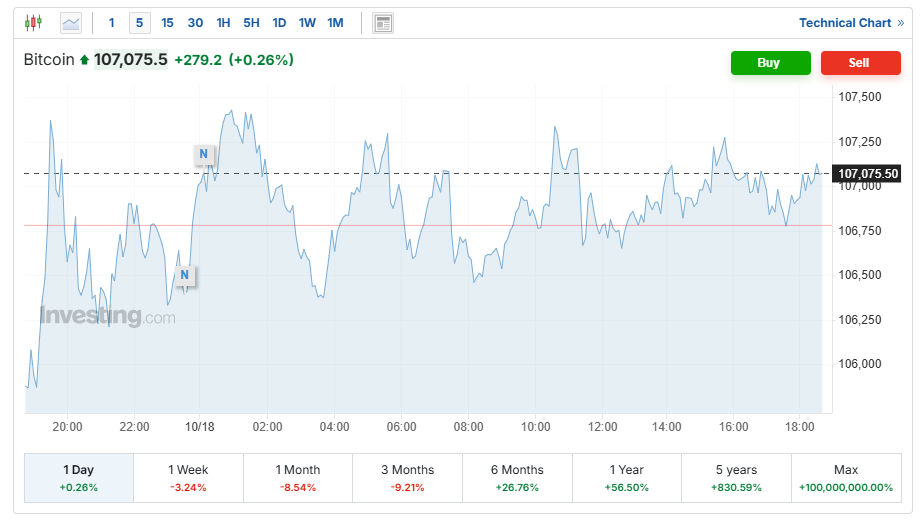Open the news panel icon in toolbar

382,22
